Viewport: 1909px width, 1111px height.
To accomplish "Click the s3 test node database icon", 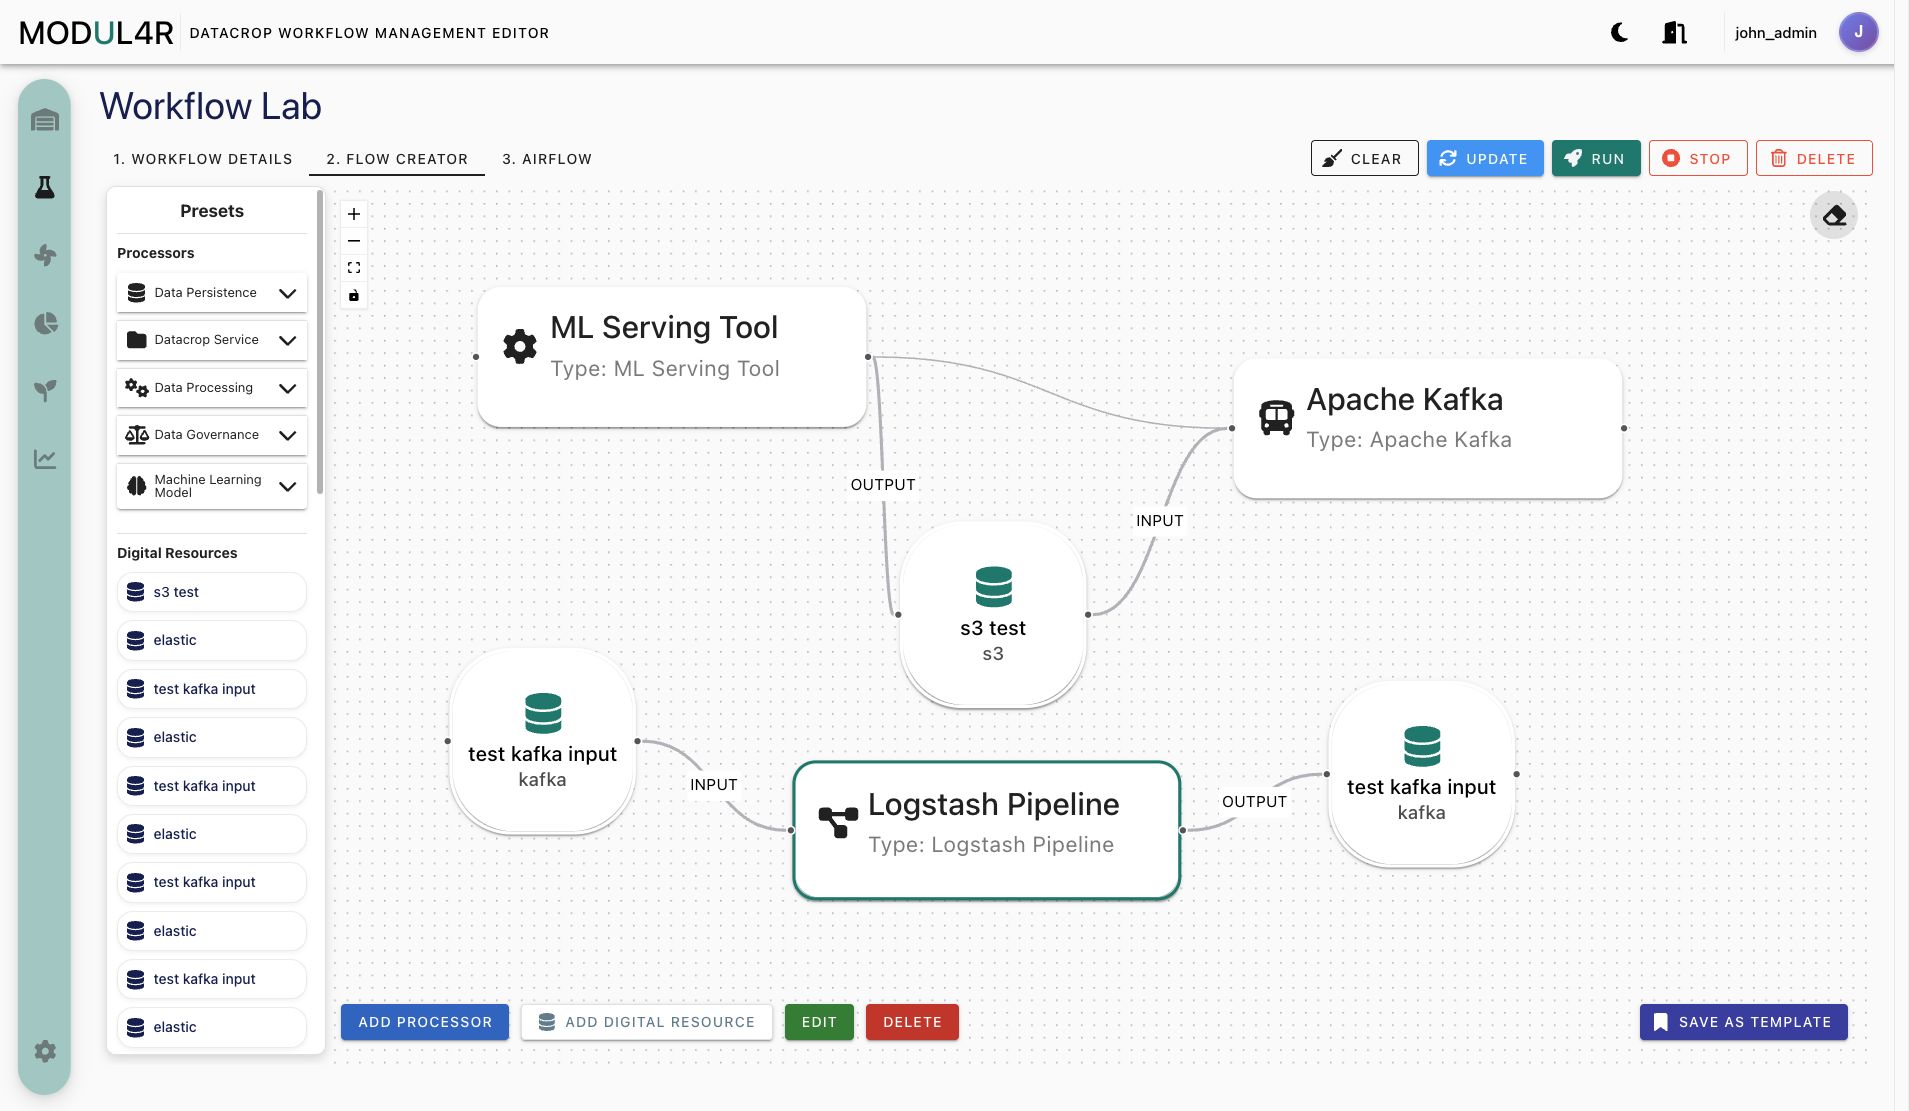I will [x=993, y=586].
